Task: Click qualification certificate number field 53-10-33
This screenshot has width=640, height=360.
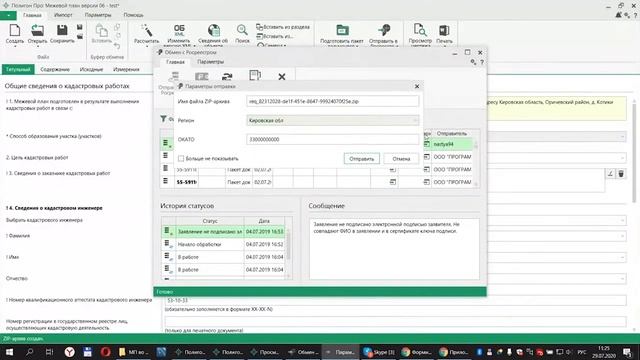Action: tap(395, 300)
